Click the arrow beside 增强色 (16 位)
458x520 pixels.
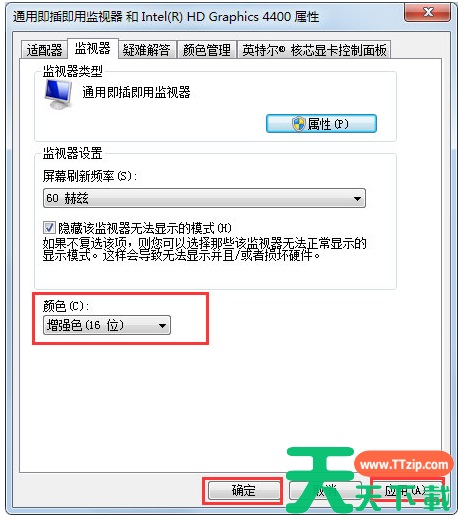[162, 326]
